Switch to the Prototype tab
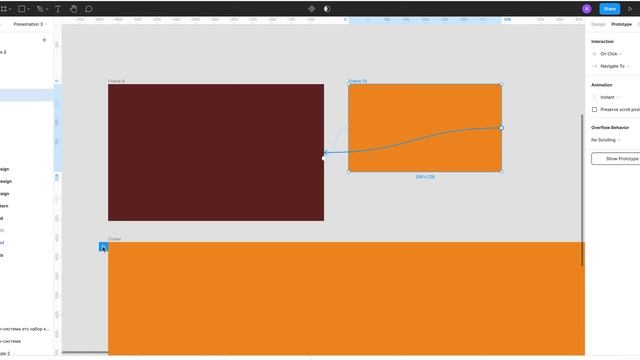Viewport: 640px width, 360px height. pyautogui.click(x=621, y=24)
